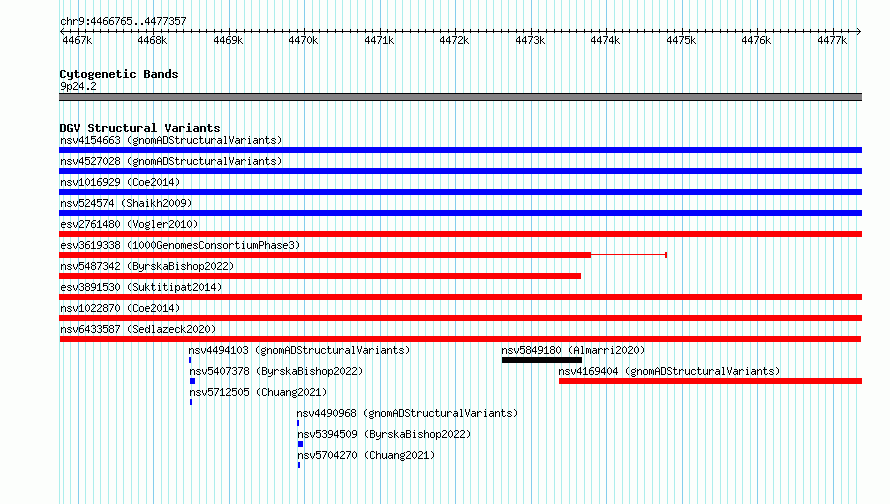Click the 4474k ruler position
Image resolution: width=890 pixels, height=504 pixels.
(x=605, y=40)
